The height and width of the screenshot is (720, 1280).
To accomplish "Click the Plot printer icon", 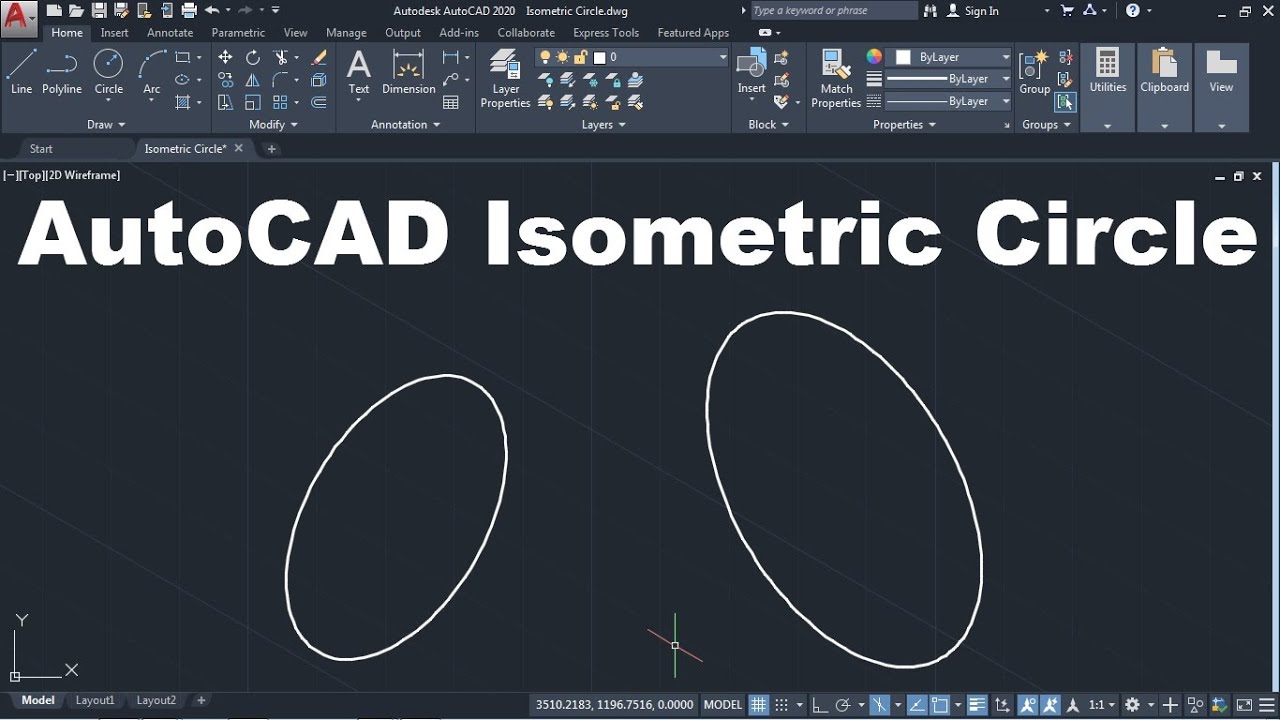I will click(x=189, y=11).
